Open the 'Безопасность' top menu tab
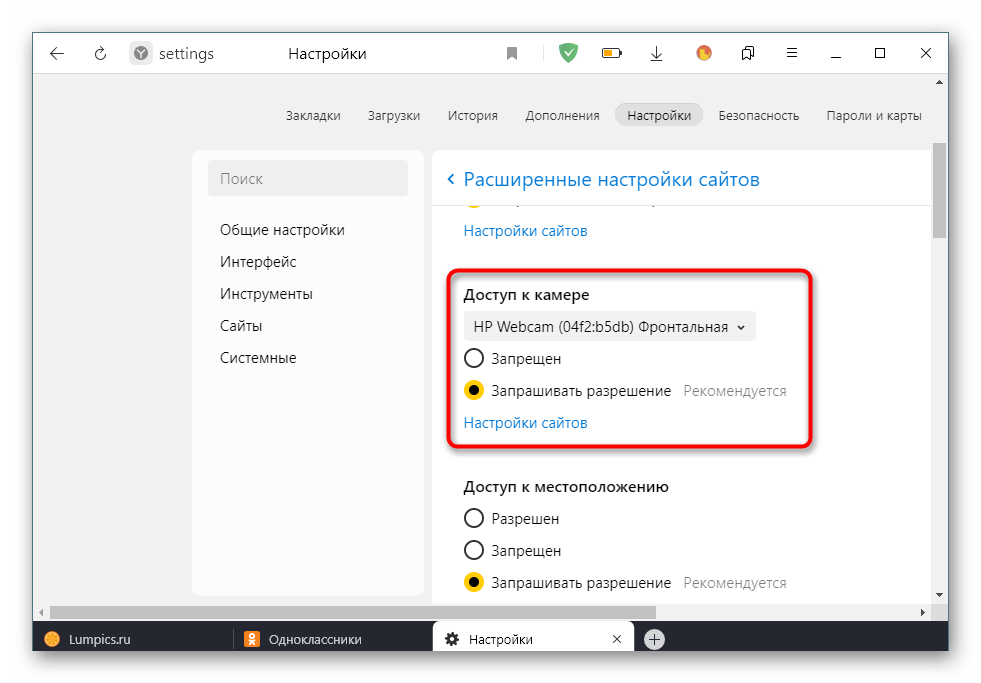This screenshot has width=981, height=683. pos(758,115)
